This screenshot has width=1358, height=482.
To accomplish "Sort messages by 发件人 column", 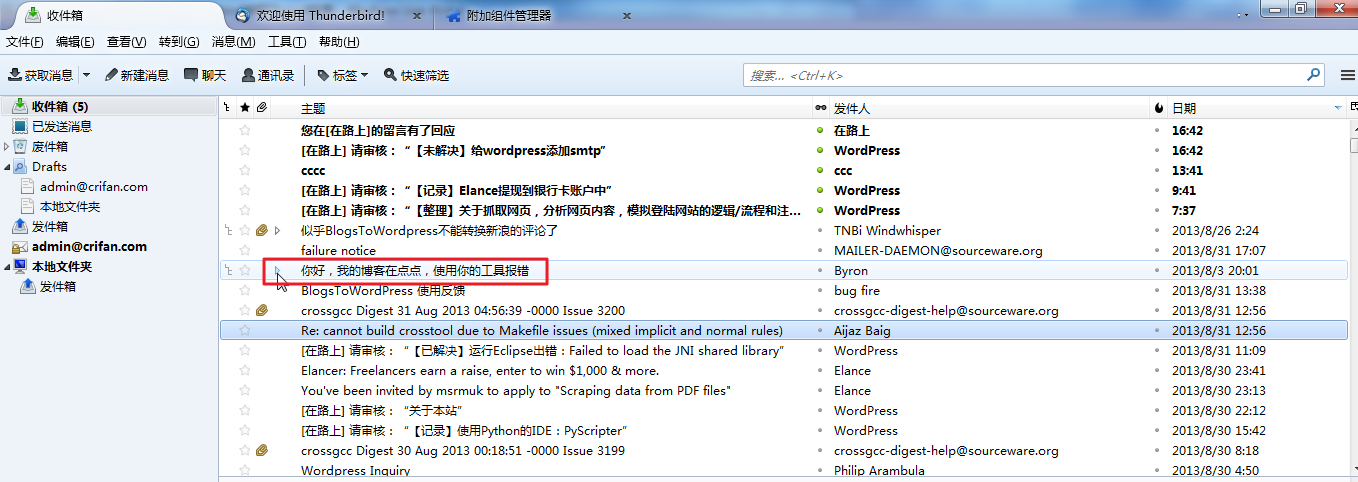I will (x=990, y=108).
